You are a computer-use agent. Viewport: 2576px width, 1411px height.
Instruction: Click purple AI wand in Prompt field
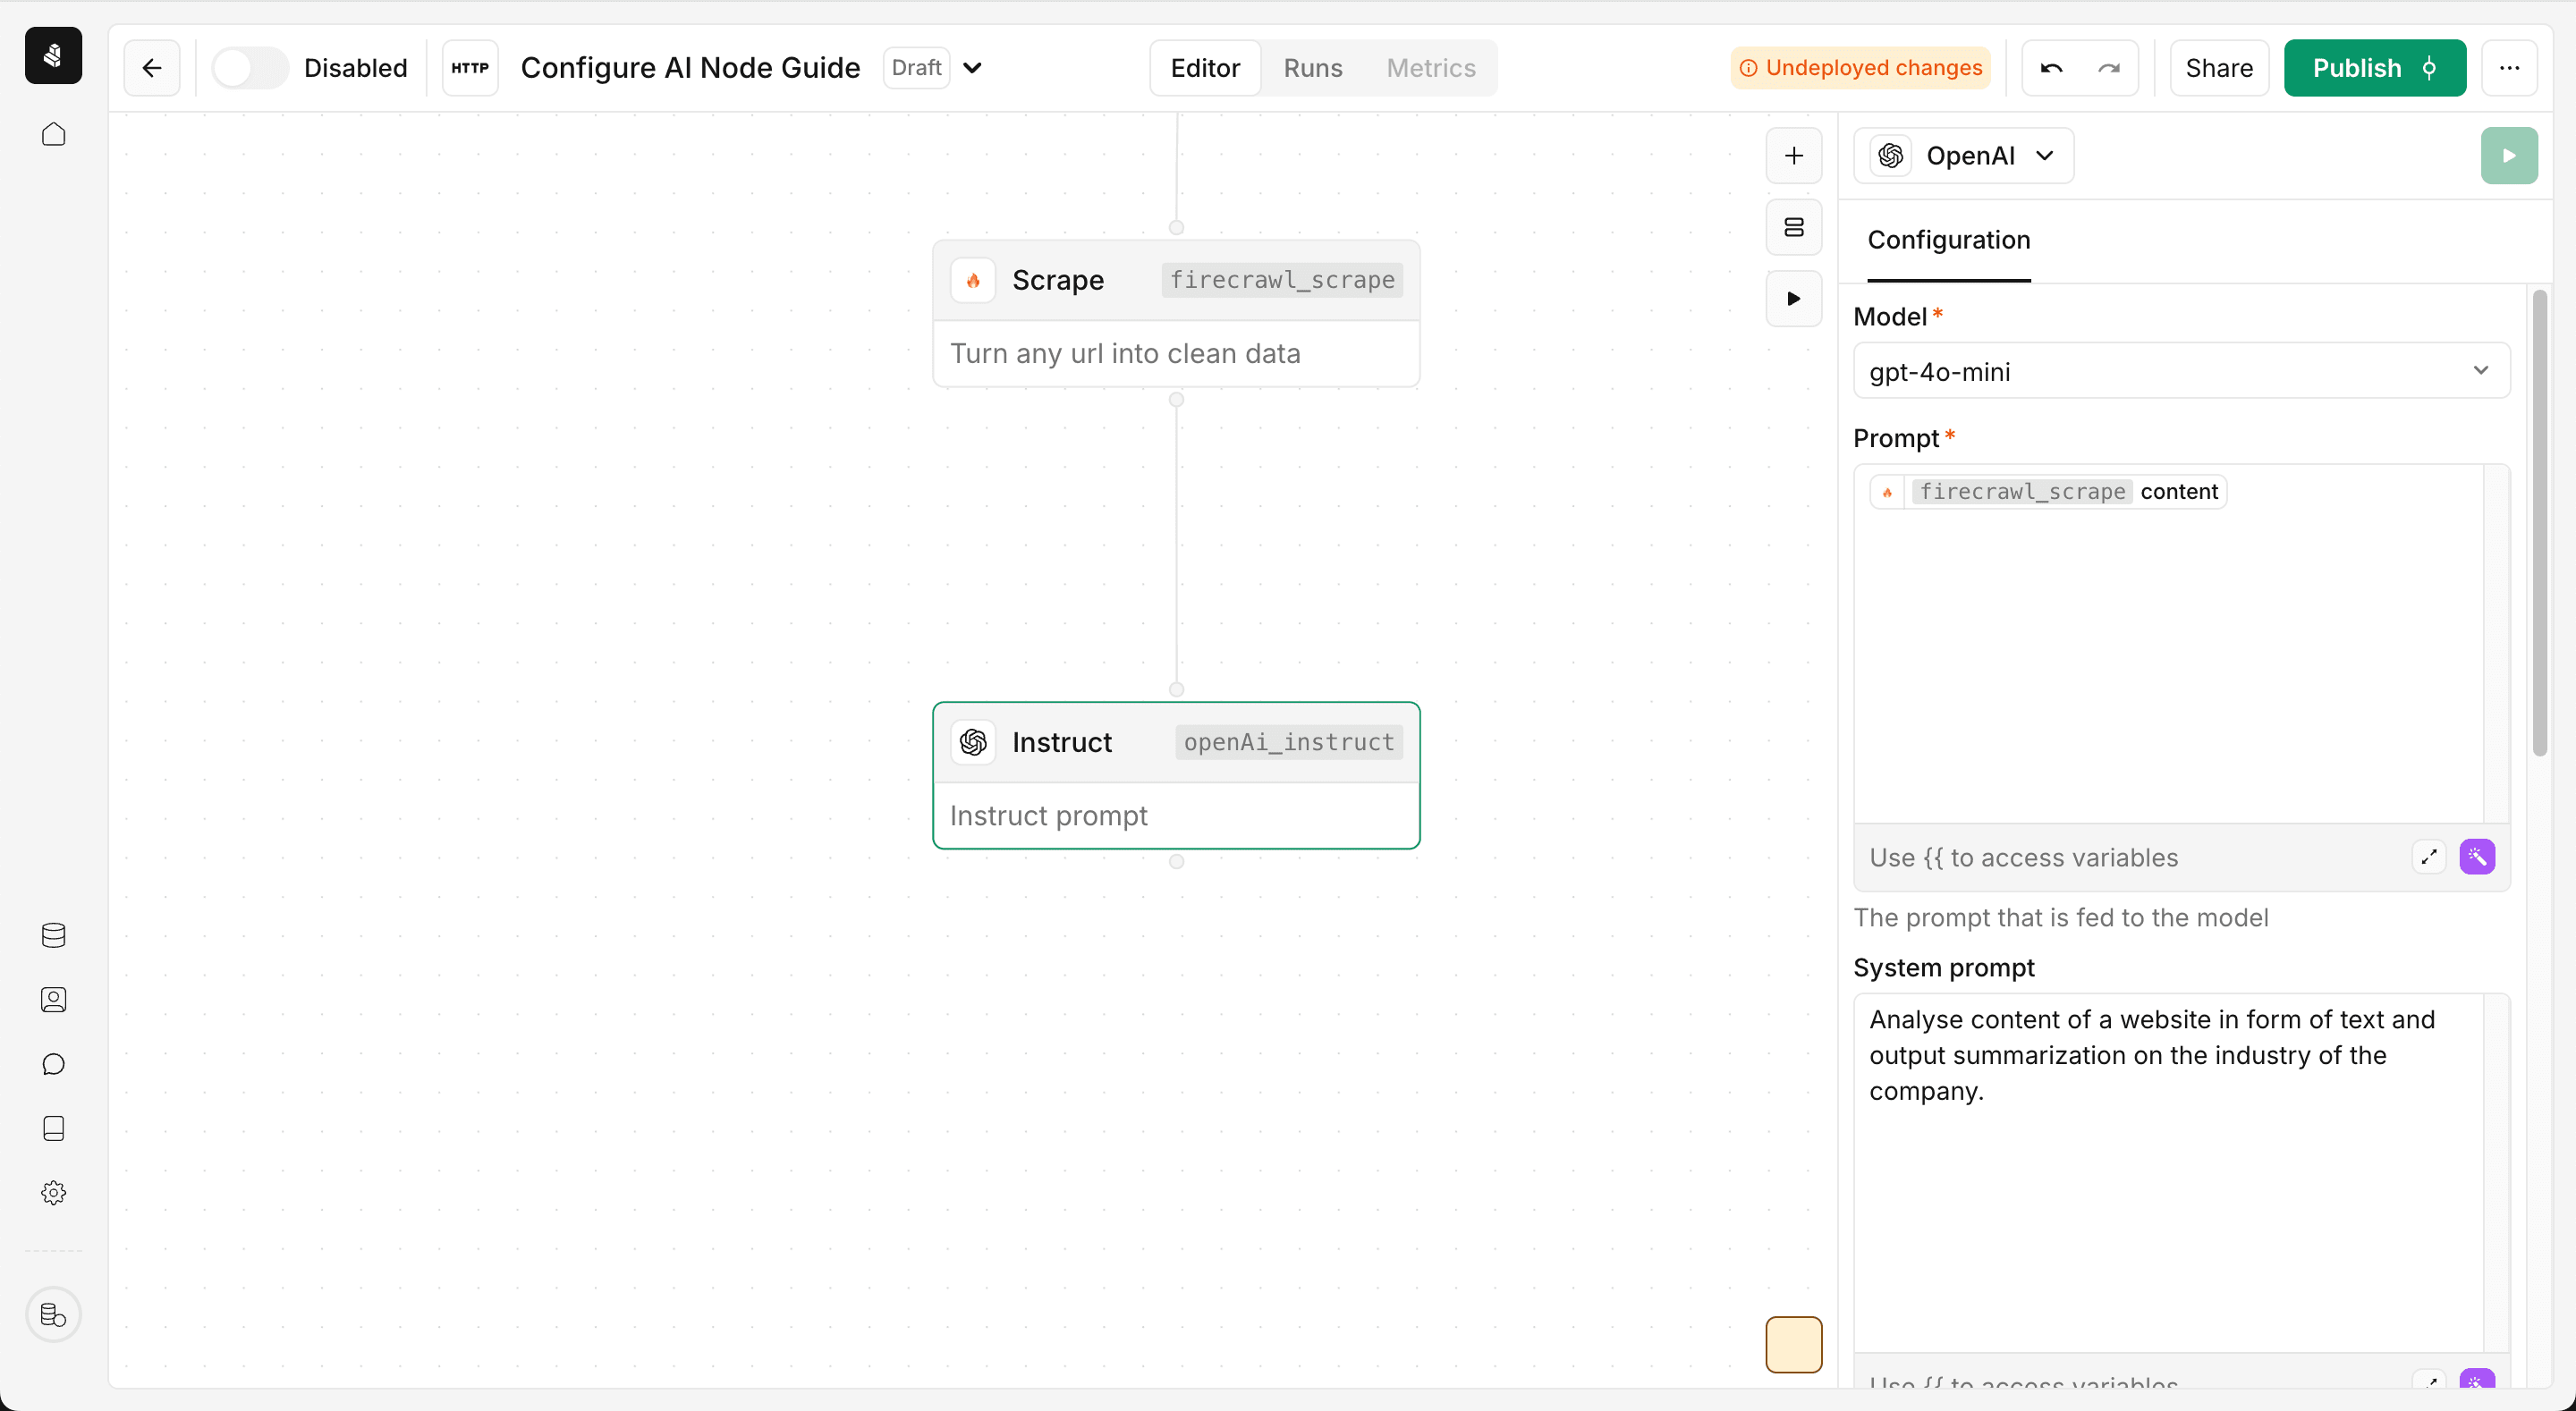[x=2477, y=857]
